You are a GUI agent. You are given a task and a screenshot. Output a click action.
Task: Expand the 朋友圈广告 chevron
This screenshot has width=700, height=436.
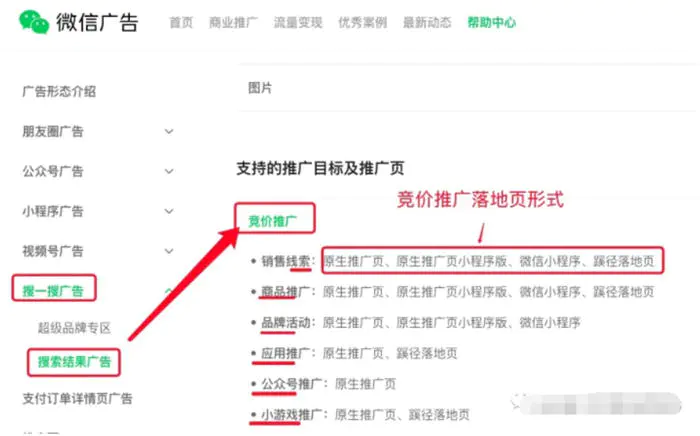pyautogui.click(x=169, y=131)
